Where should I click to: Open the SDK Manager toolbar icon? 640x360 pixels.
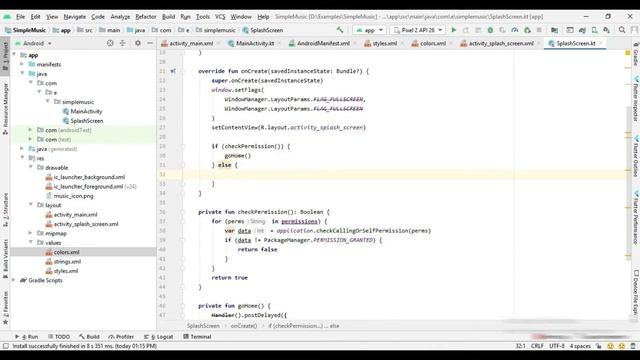[x=607, y=30]
